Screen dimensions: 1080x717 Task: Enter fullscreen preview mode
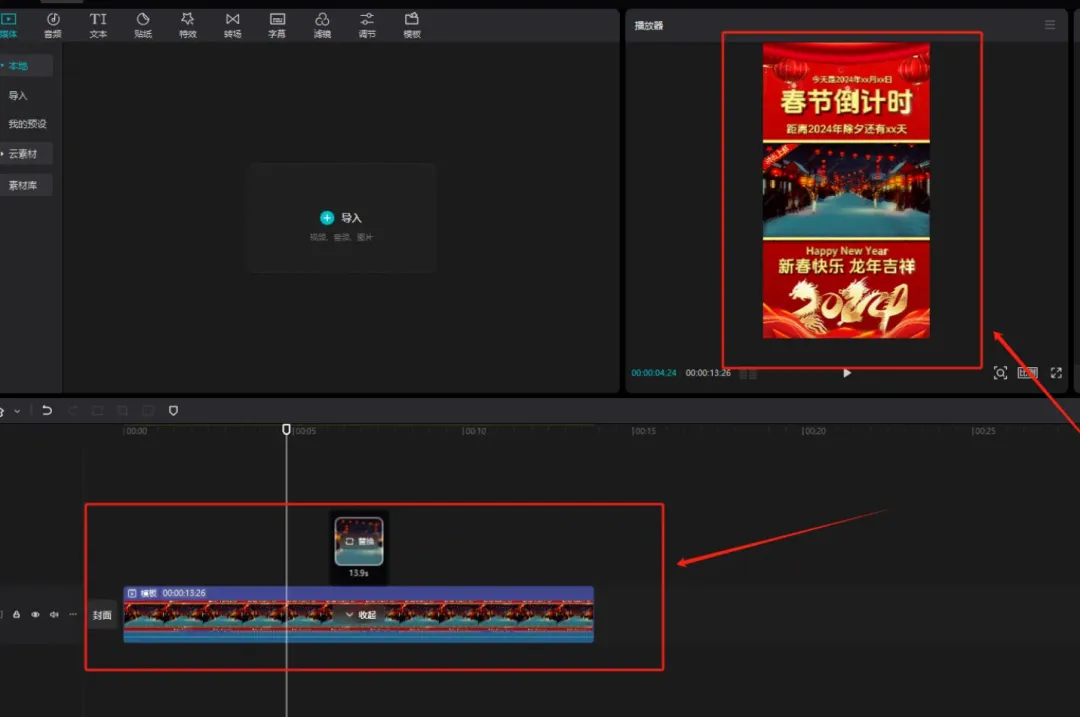pyautogui.click(x=1056, y=373)
